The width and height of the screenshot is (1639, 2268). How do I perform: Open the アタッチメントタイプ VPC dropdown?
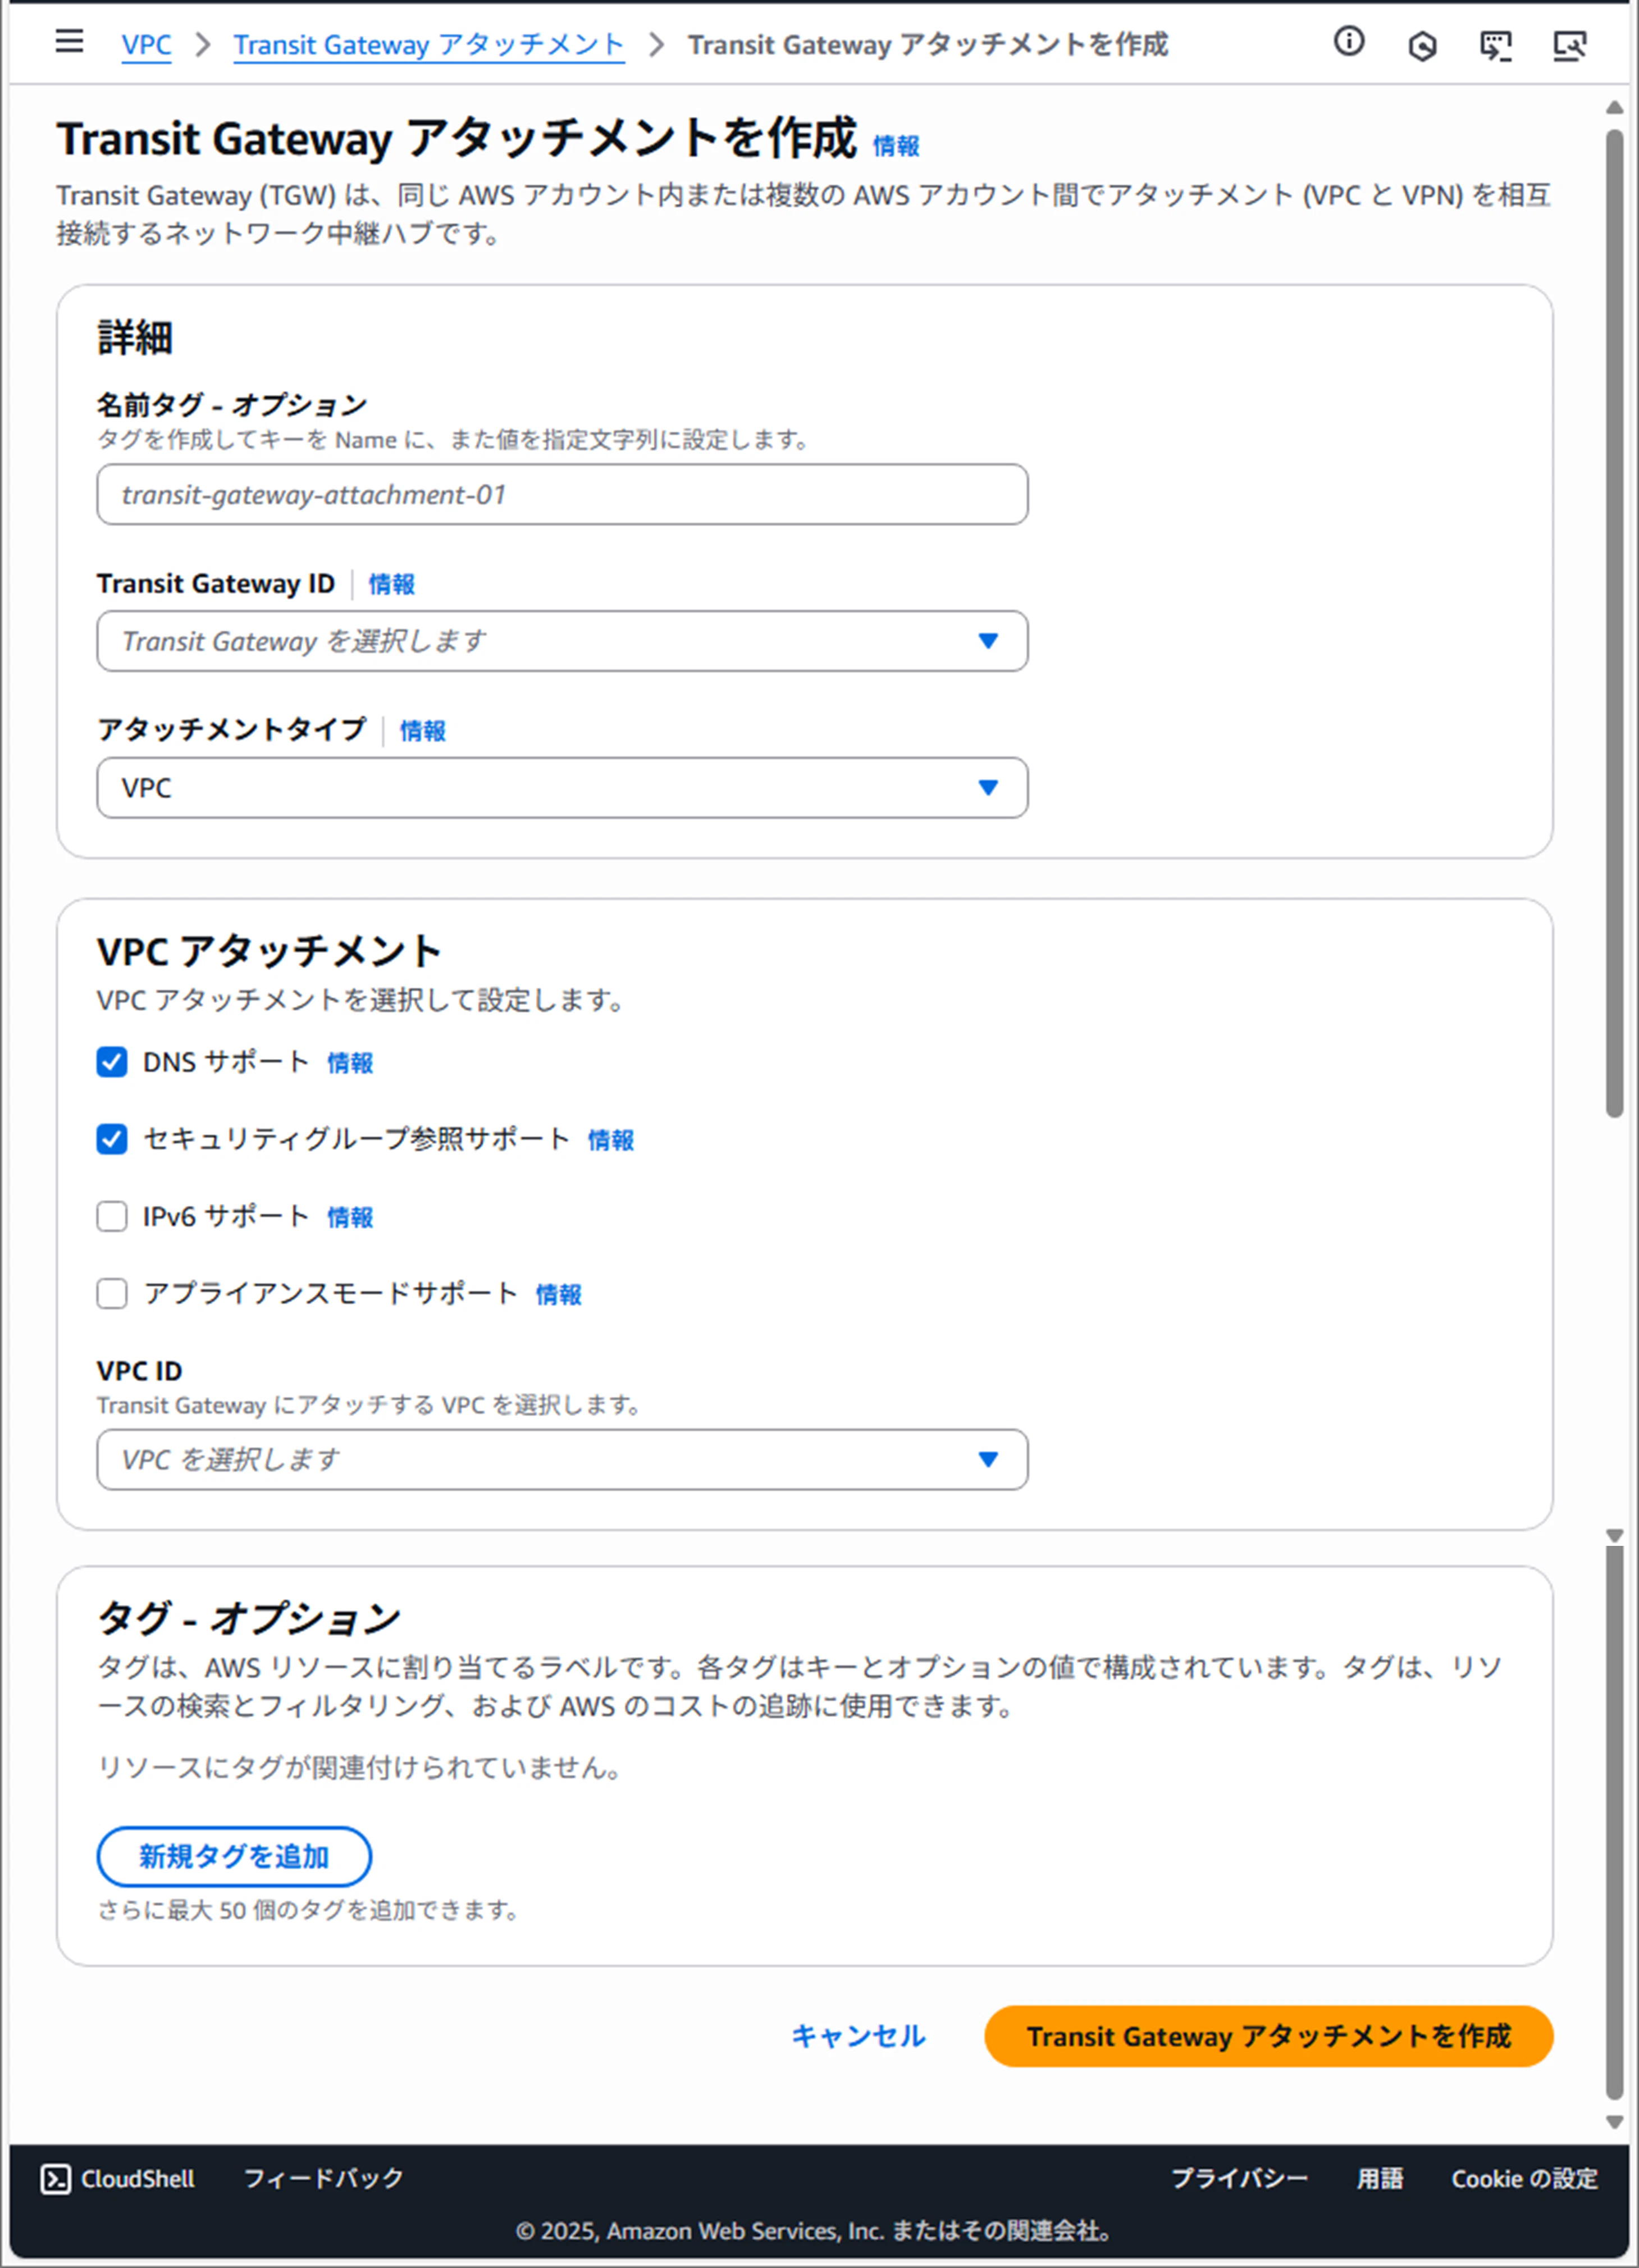(x=562, y=788)
